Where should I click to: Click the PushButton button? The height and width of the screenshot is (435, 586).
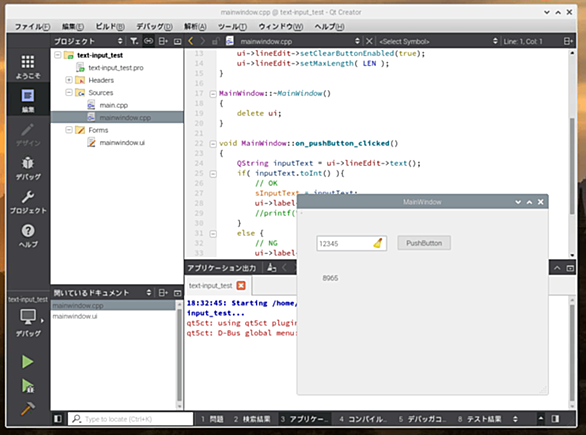pos(424,243)
